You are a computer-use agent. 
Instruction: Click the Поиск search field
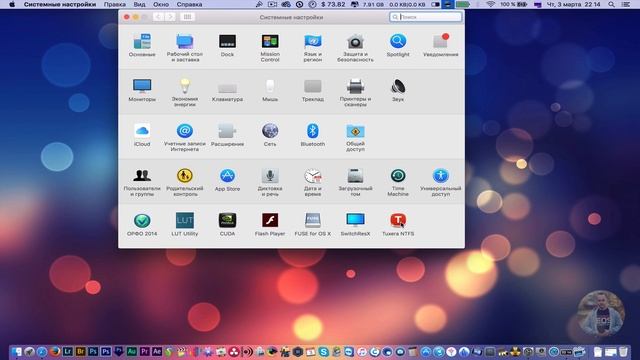[x=425, y=17]
